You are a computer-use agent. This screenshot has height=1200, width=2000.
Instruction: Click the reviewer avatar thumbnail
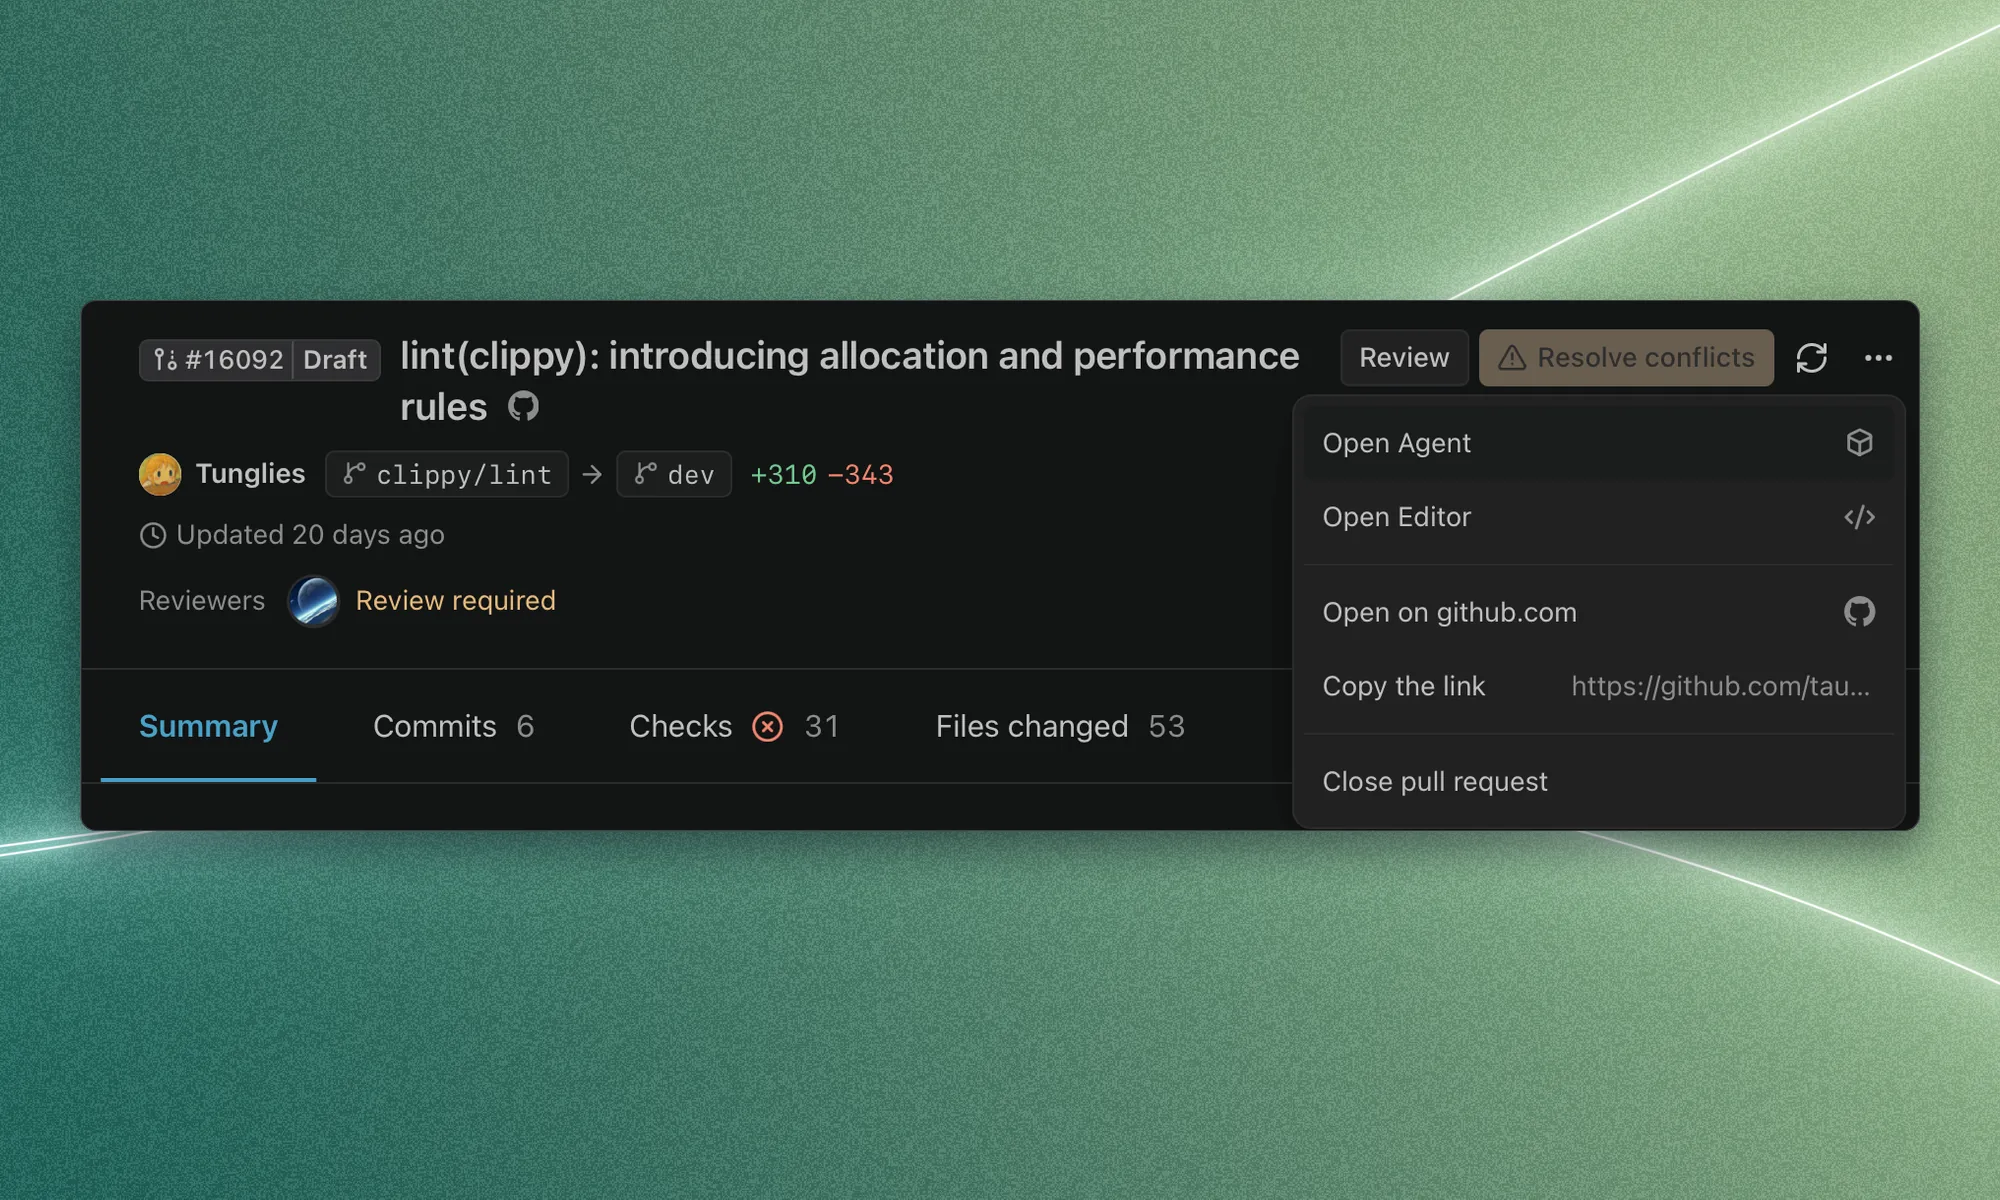click(313, 601)
